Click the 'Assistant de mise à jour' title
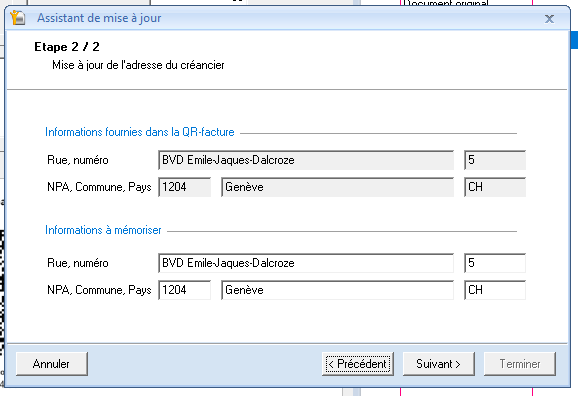This screenshot has height=396, width=578. point(99,18)
